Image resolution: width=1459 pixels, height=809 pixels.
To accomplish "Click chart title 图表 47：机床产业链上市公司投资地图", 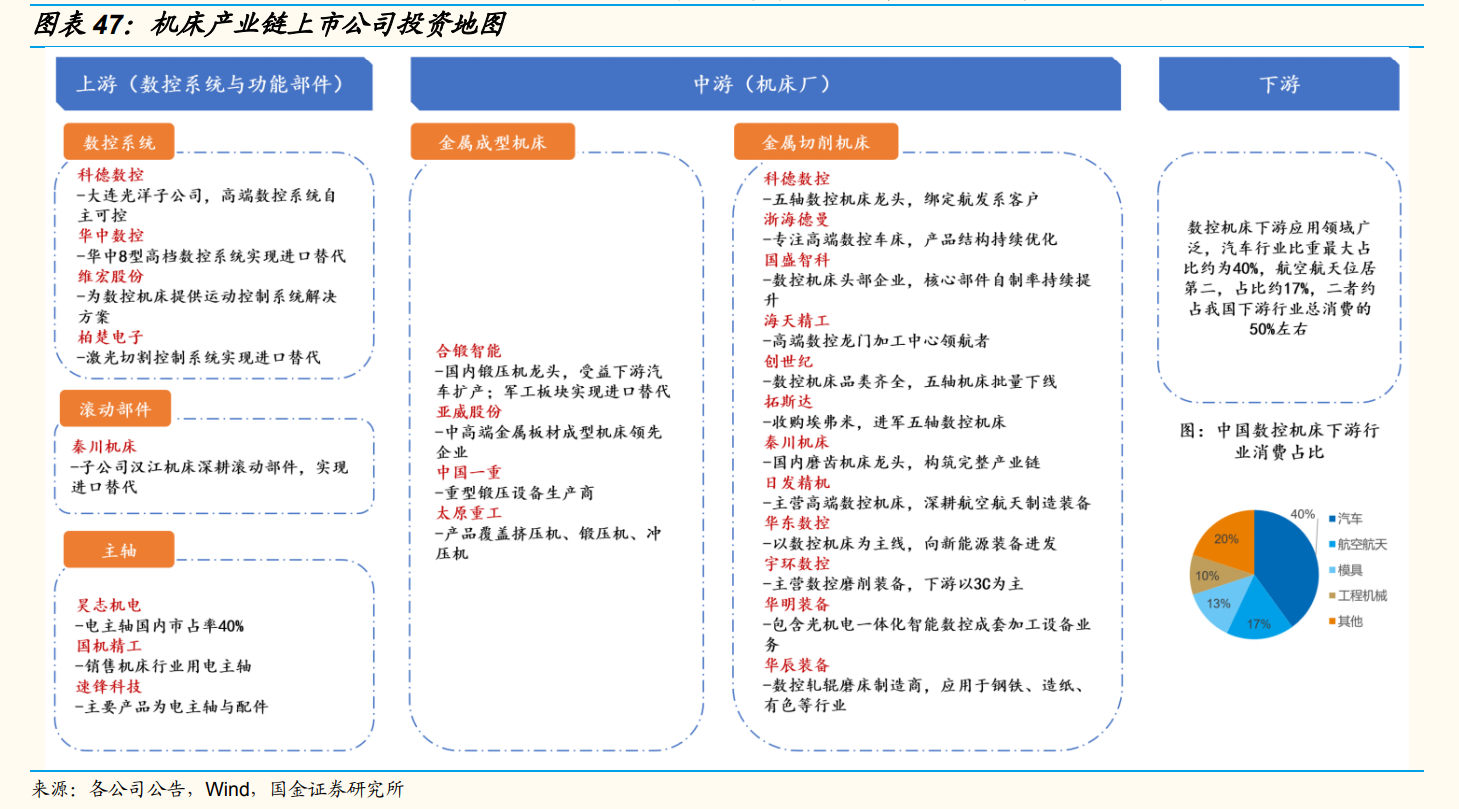I will point(268,24).
